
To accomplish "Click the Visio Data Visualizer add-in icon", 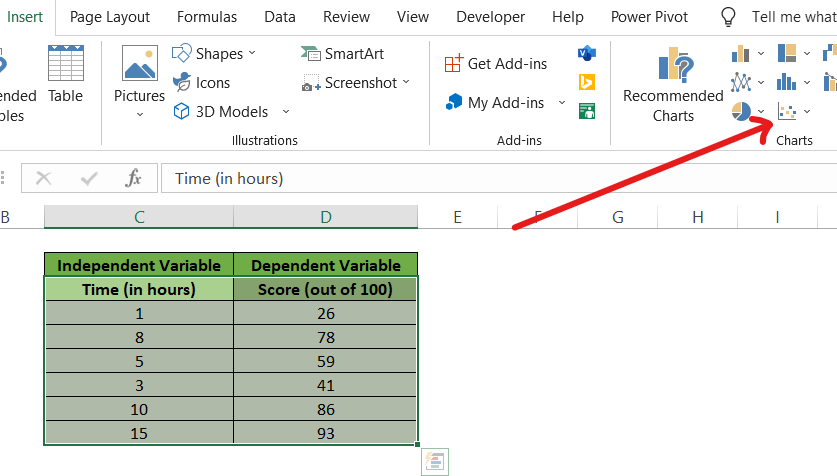I will coord(587,53).
